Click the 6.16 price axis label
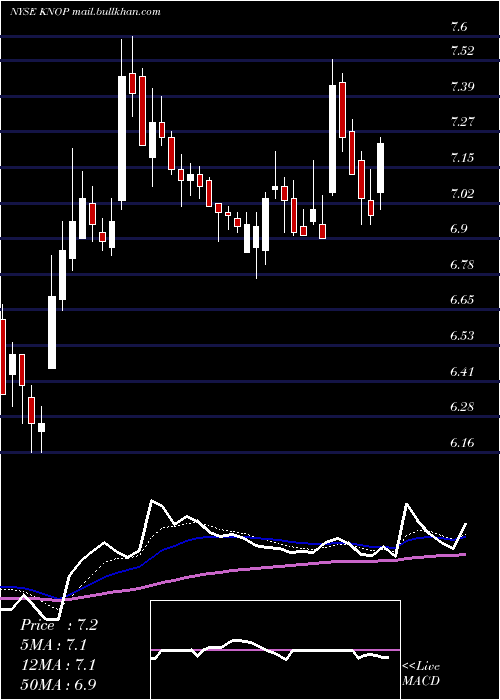Image resolution: width=500 pixels, height=700 pixels. (x=462, y=442)
